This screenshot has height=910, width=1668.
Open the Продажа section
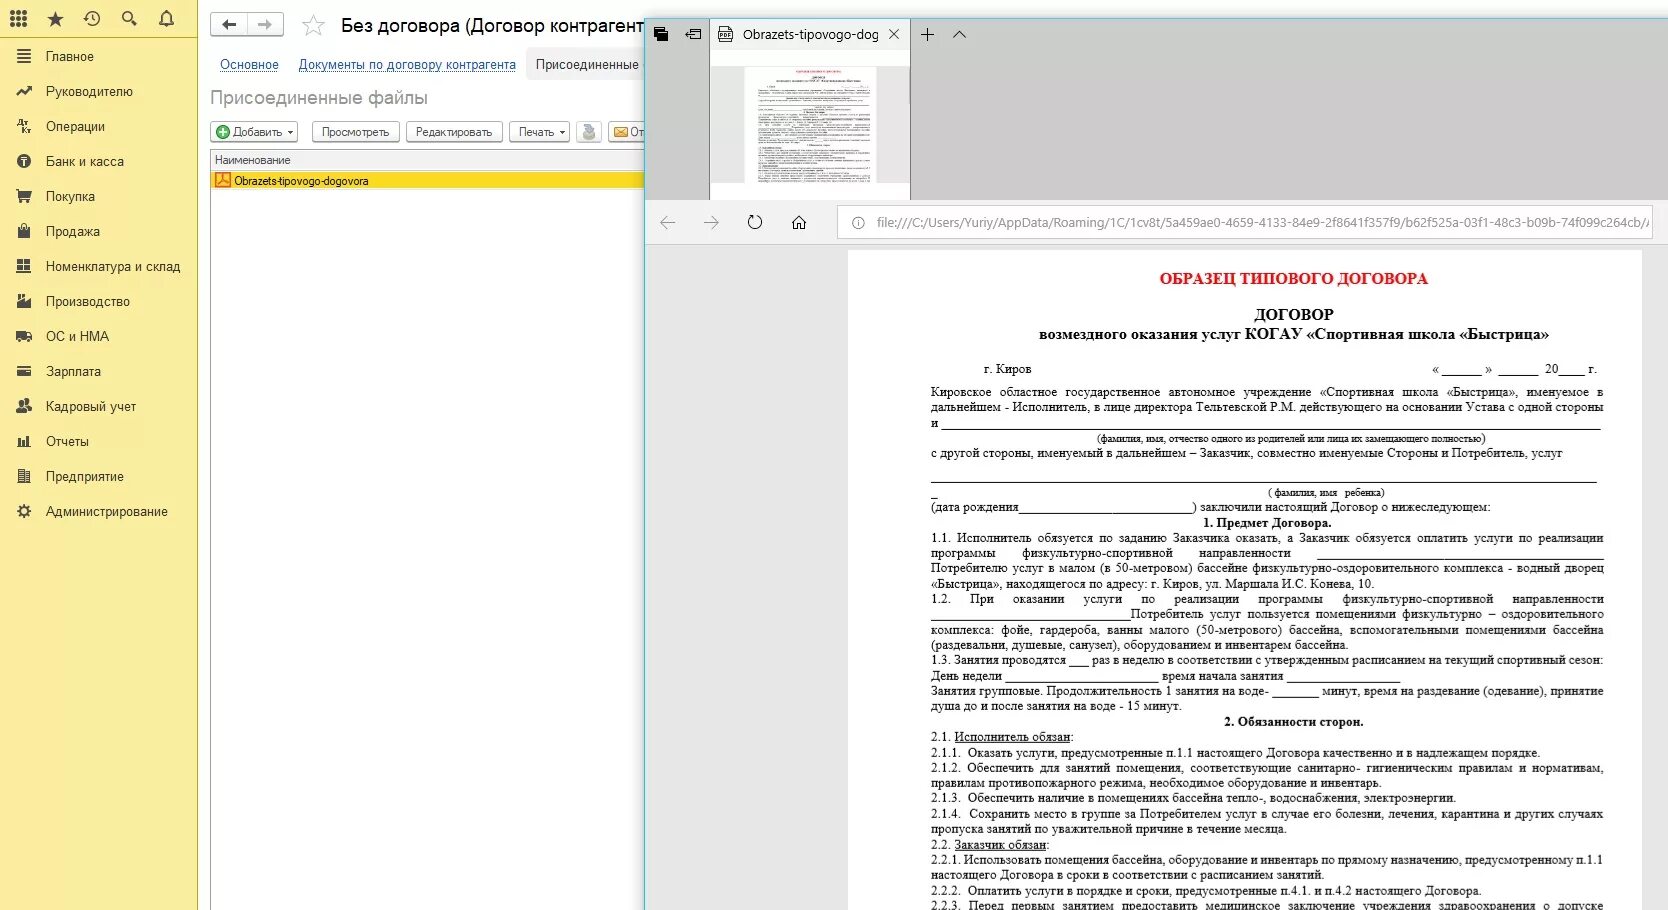pyautogui.click(x=72, y=232)
